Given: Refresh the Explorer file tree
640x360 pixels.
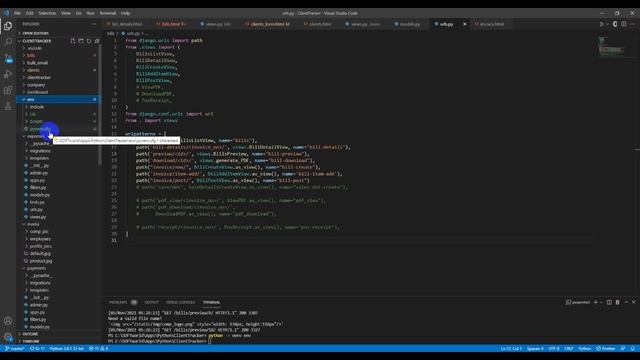Looking at the screenshot, I should [x=89, y=41].
